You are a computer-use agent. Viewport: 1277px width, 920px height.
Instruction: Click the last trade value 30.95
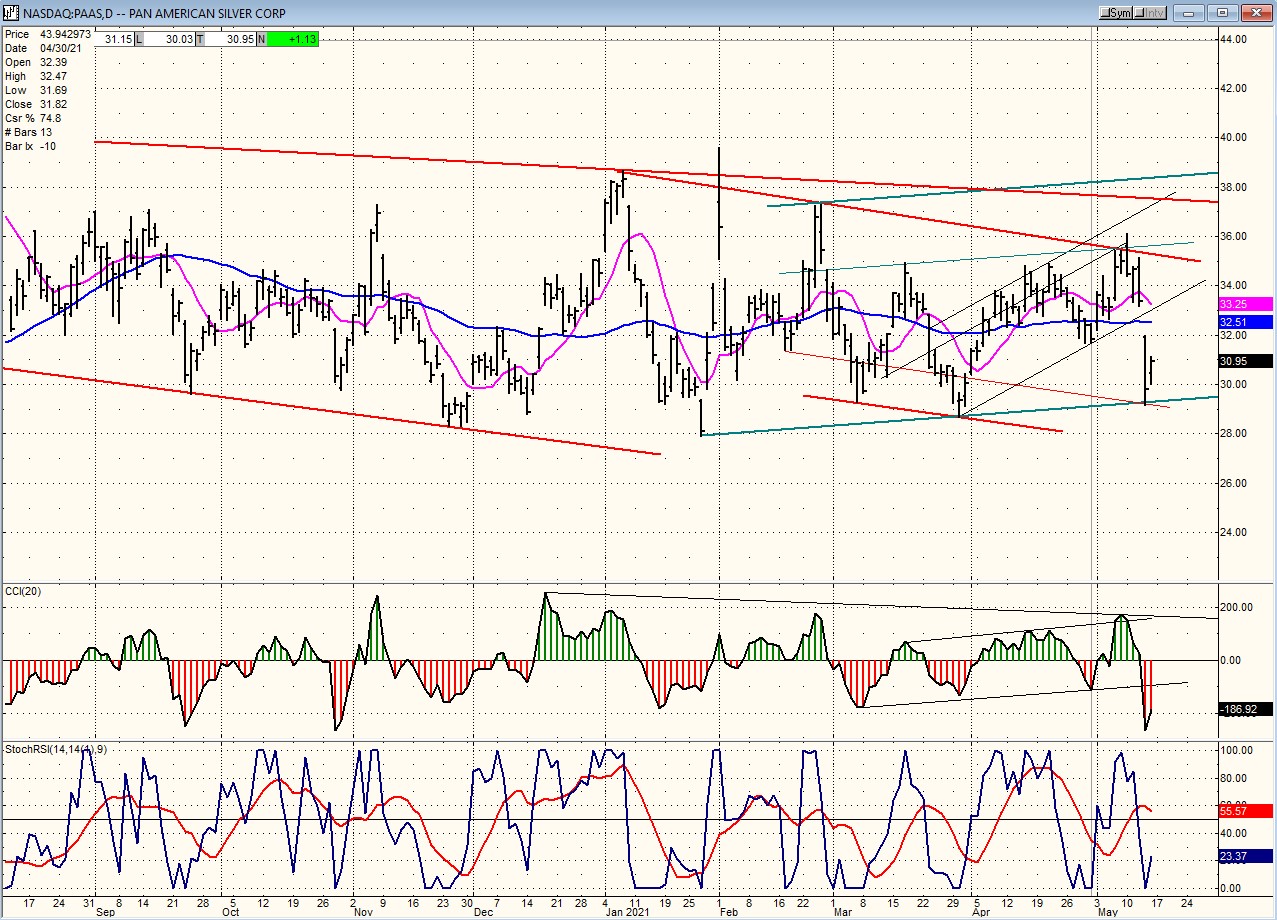point(230,39)
